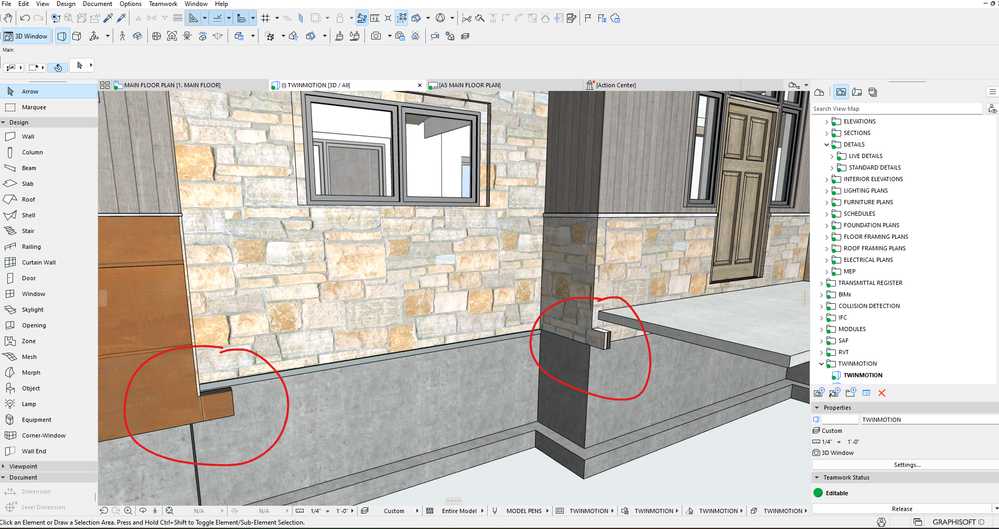Pick the Morph tool
Image resolution: width=999 pixels, height=529 pixels.
[30, 372]
